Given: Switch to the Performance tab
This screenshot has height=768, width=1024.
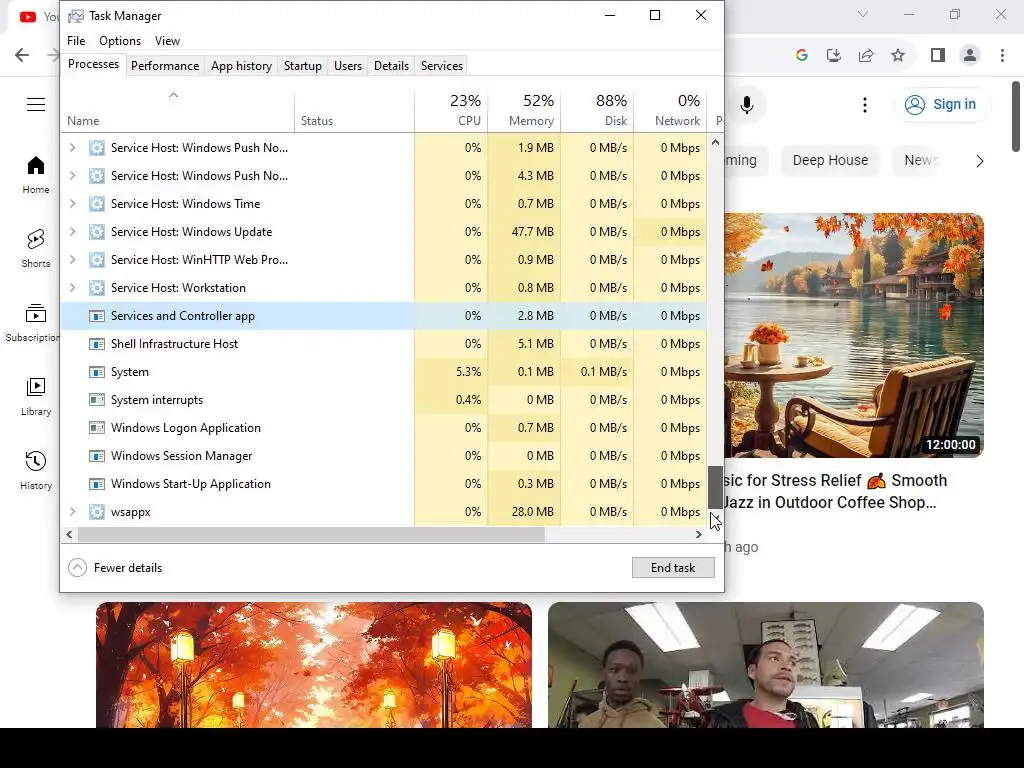Looking at the screenshot, I should 165,66.
